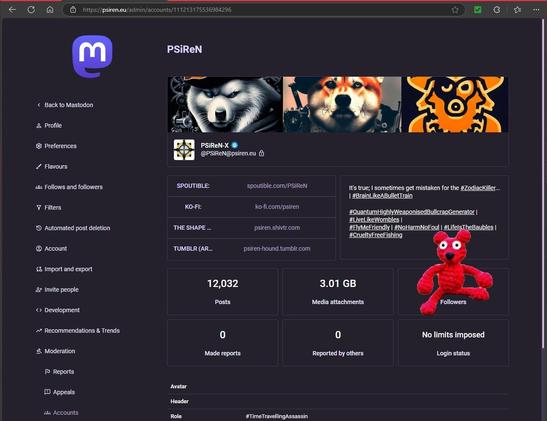
Task: Click the #CrueltyFreeFishing hashtag
Action: (x=376, y=235)
